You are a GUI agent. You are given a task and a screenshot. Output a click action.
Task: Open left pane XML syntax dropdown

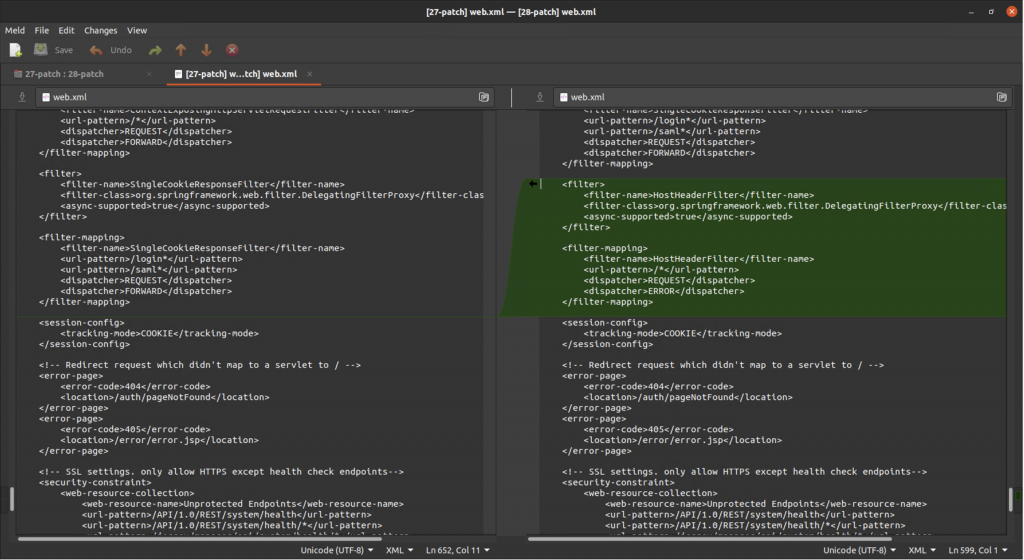pos(401,550)
